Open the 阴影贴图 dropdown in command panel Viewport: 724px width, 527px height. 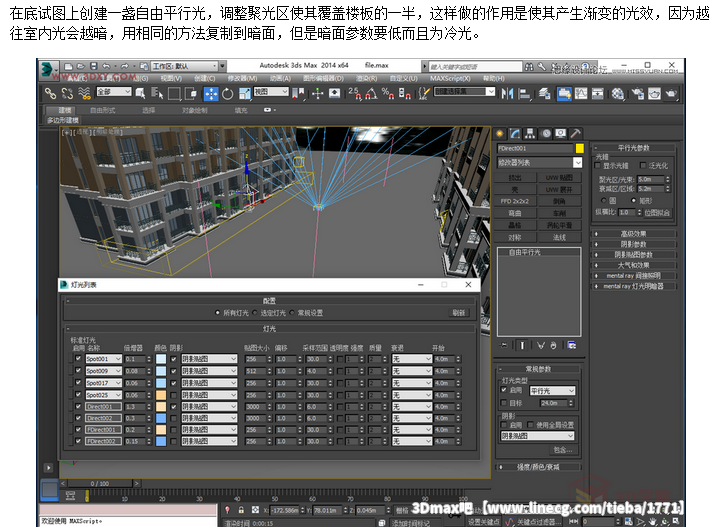click(537, 436)
